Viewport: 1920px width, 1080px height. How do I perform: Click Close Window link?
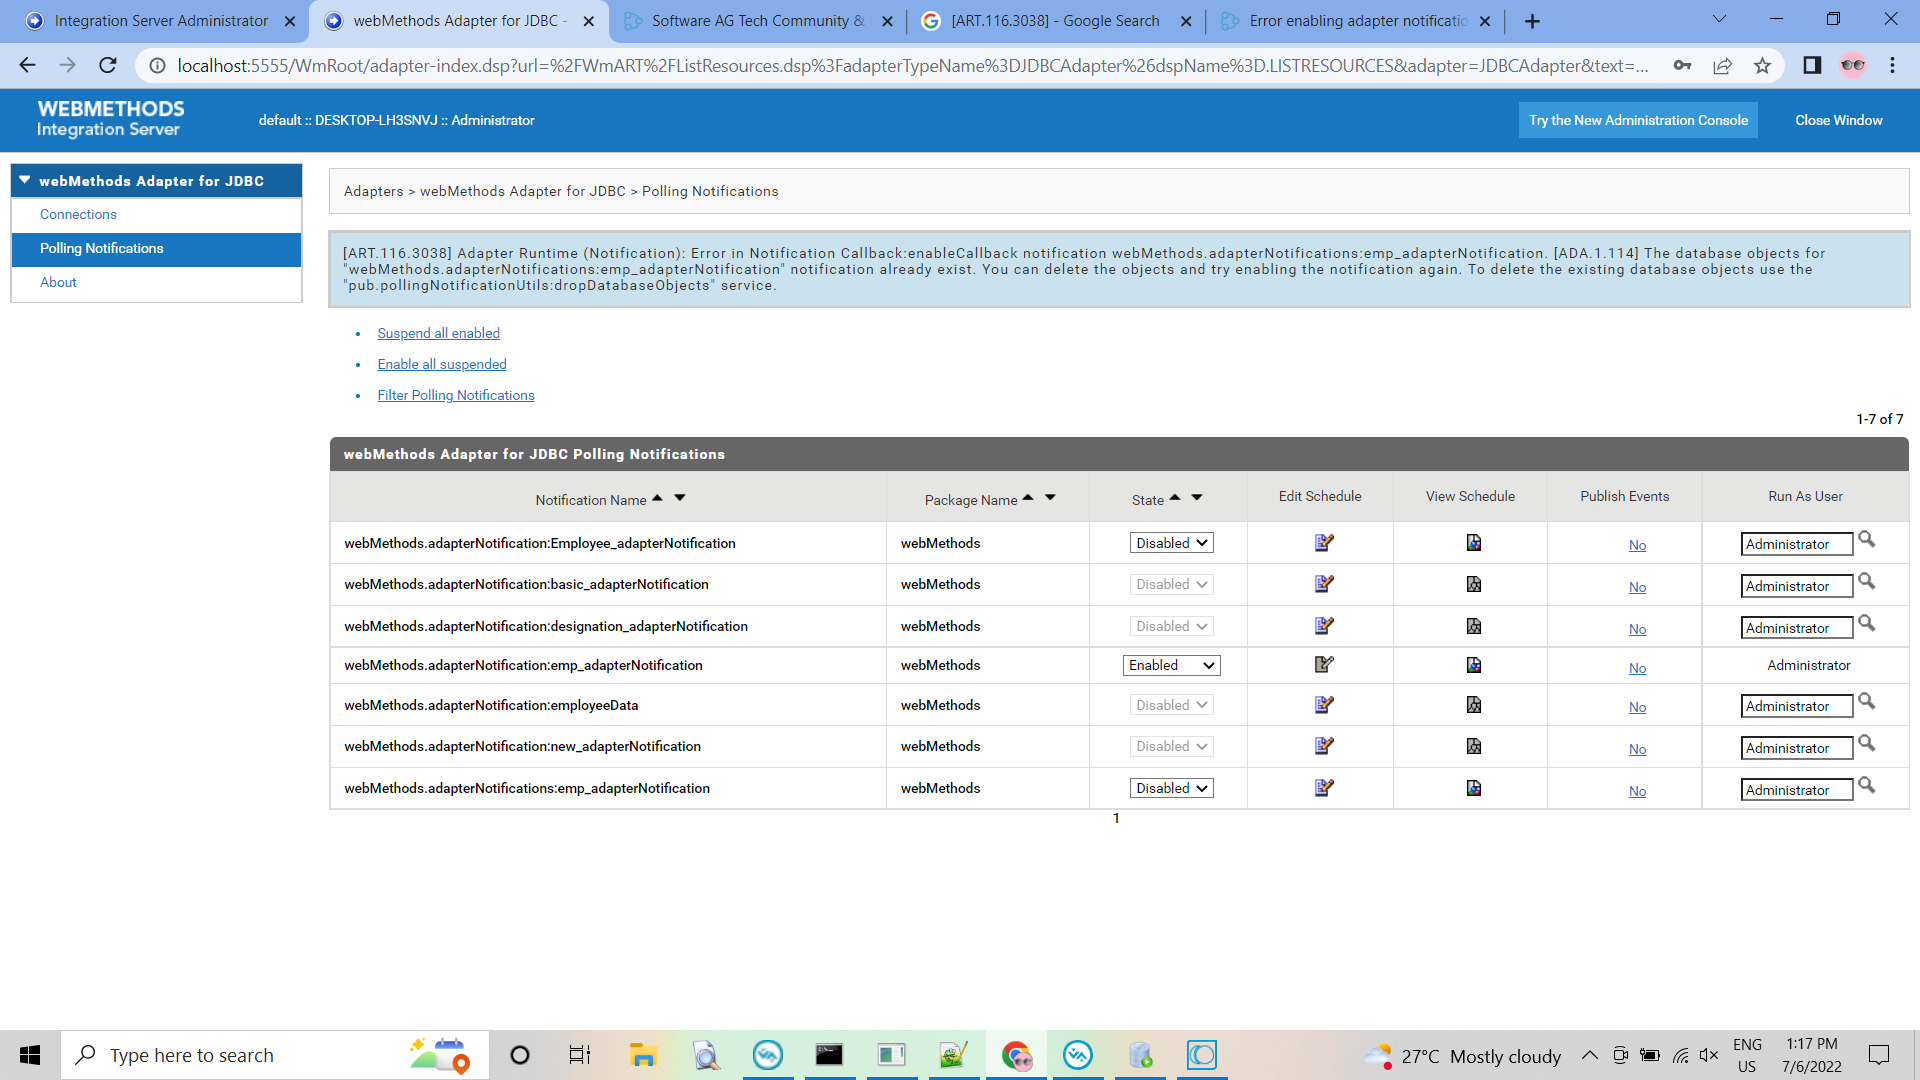pos(1838,120)
